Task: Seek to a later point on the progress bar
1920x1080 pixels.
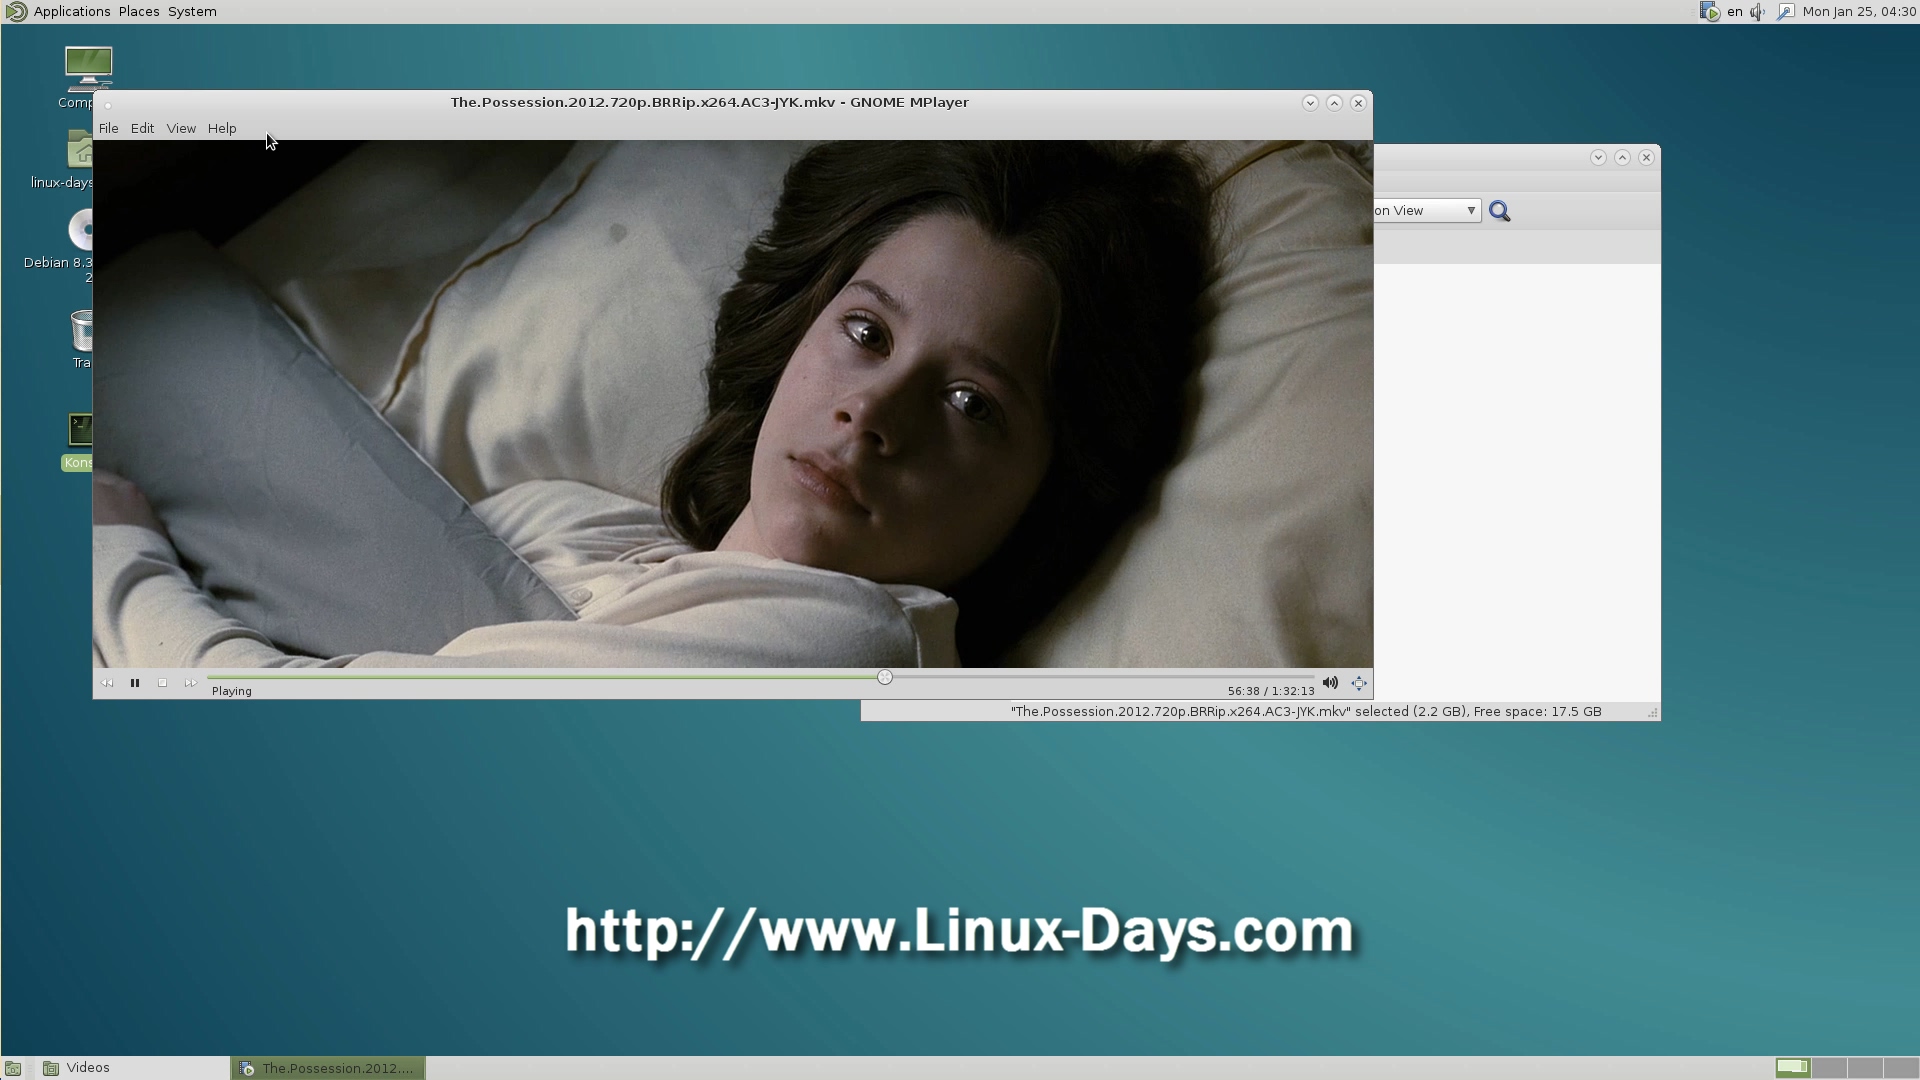Action: tap(1100, 677)
